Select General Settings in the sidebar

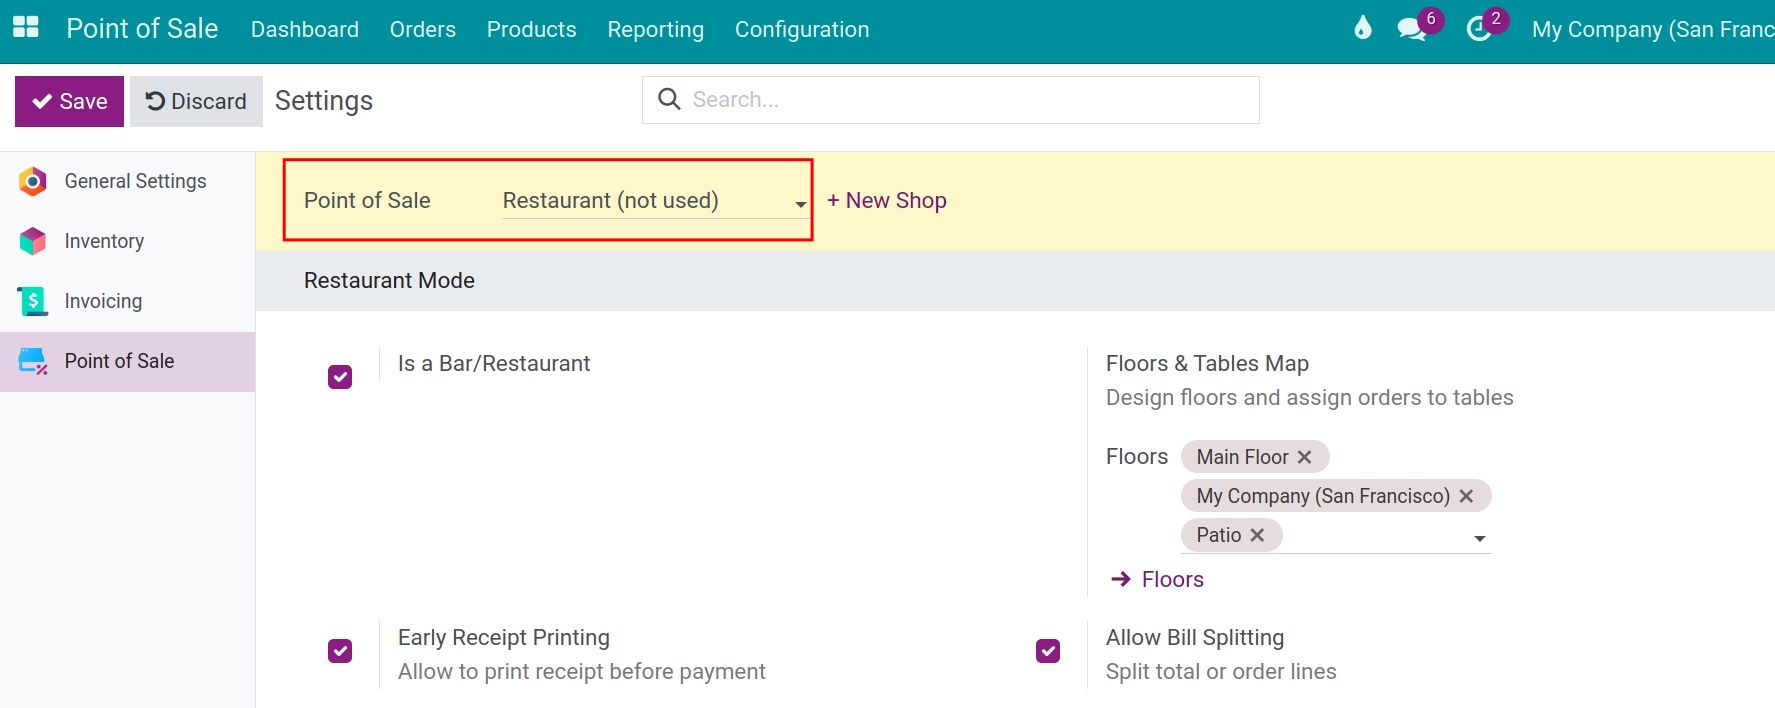[x=128, y=181]
